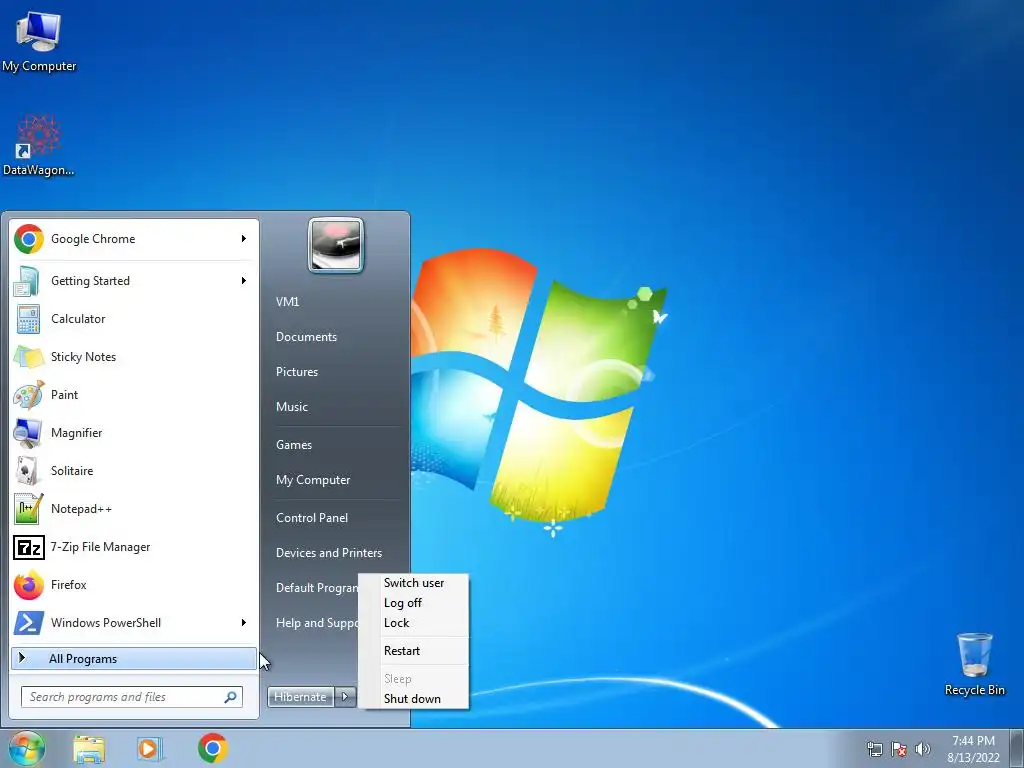Image resolution: width=1024 pixels, height=768 pixels.
Task: Expand Google Chrome jump list arrow
Action: click(x=244, y=239)
